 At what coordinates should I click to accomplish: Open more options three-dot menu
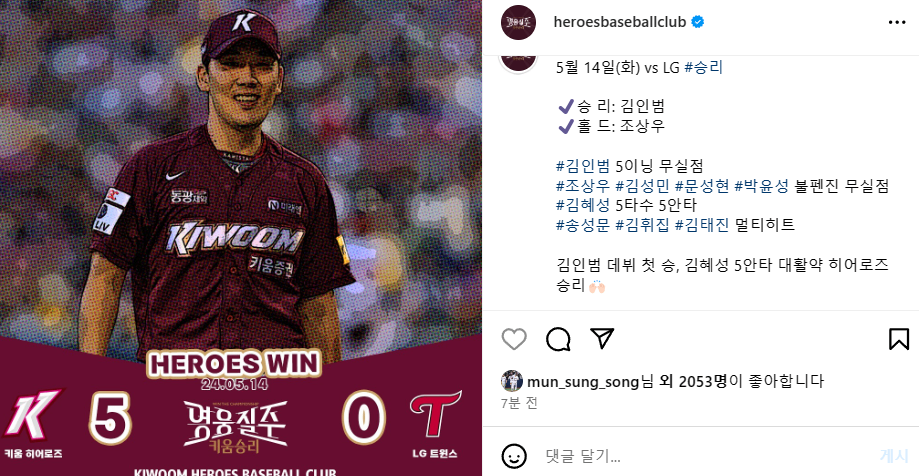897,22
